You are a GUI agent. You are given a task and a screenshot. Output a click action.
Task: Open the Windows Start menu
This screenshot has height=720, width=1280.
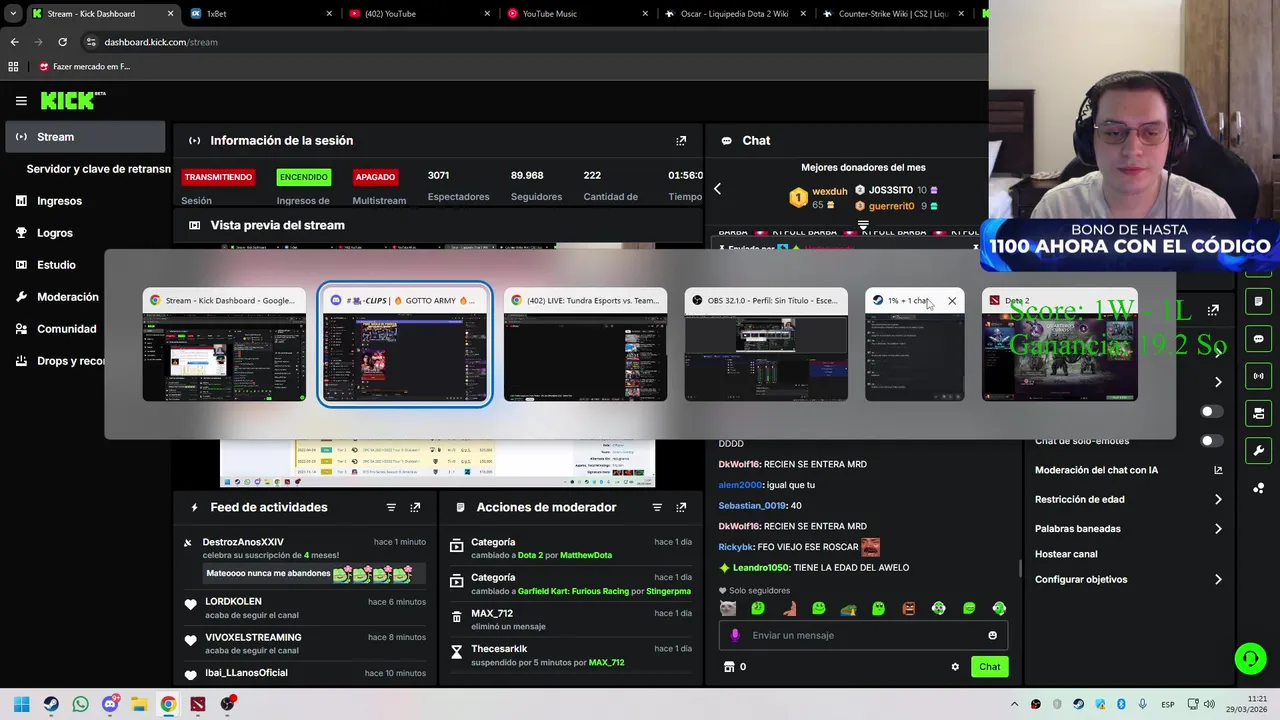click(x=22, y=704)
